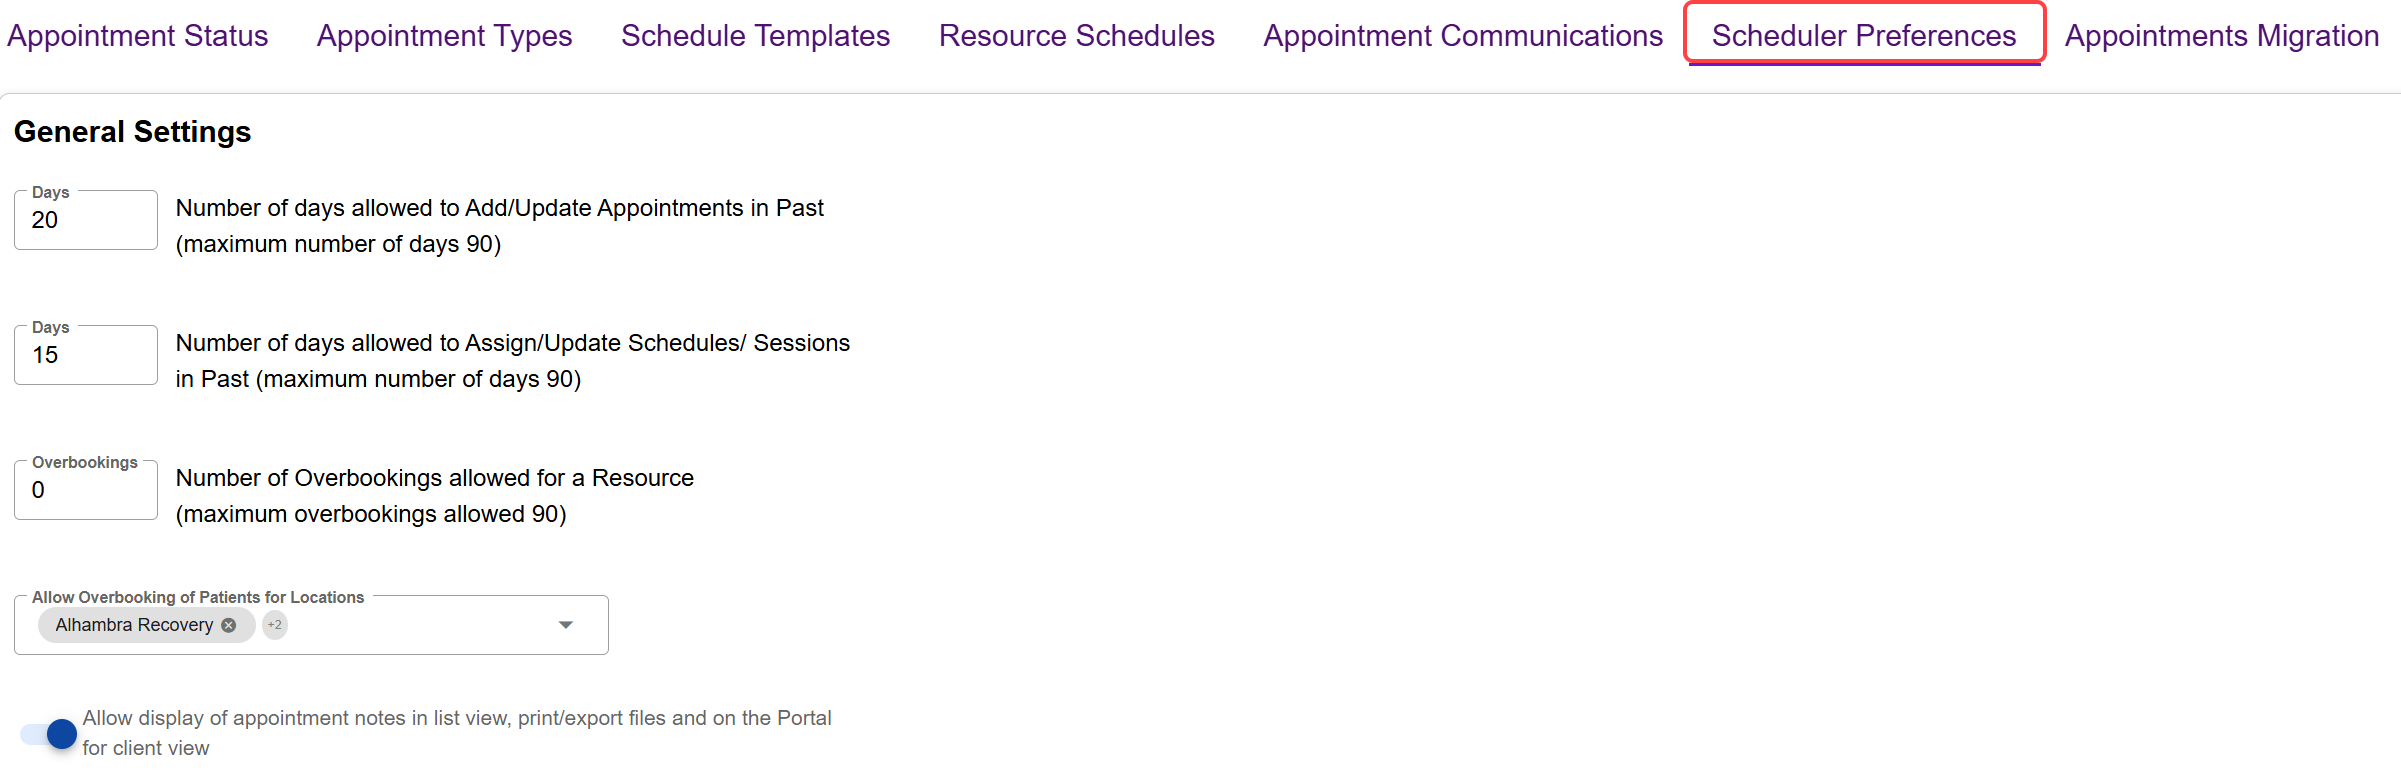The image size is (2401, 770).
Task: Go to Schedule Templates tab
Action: (x=755, y=36)
